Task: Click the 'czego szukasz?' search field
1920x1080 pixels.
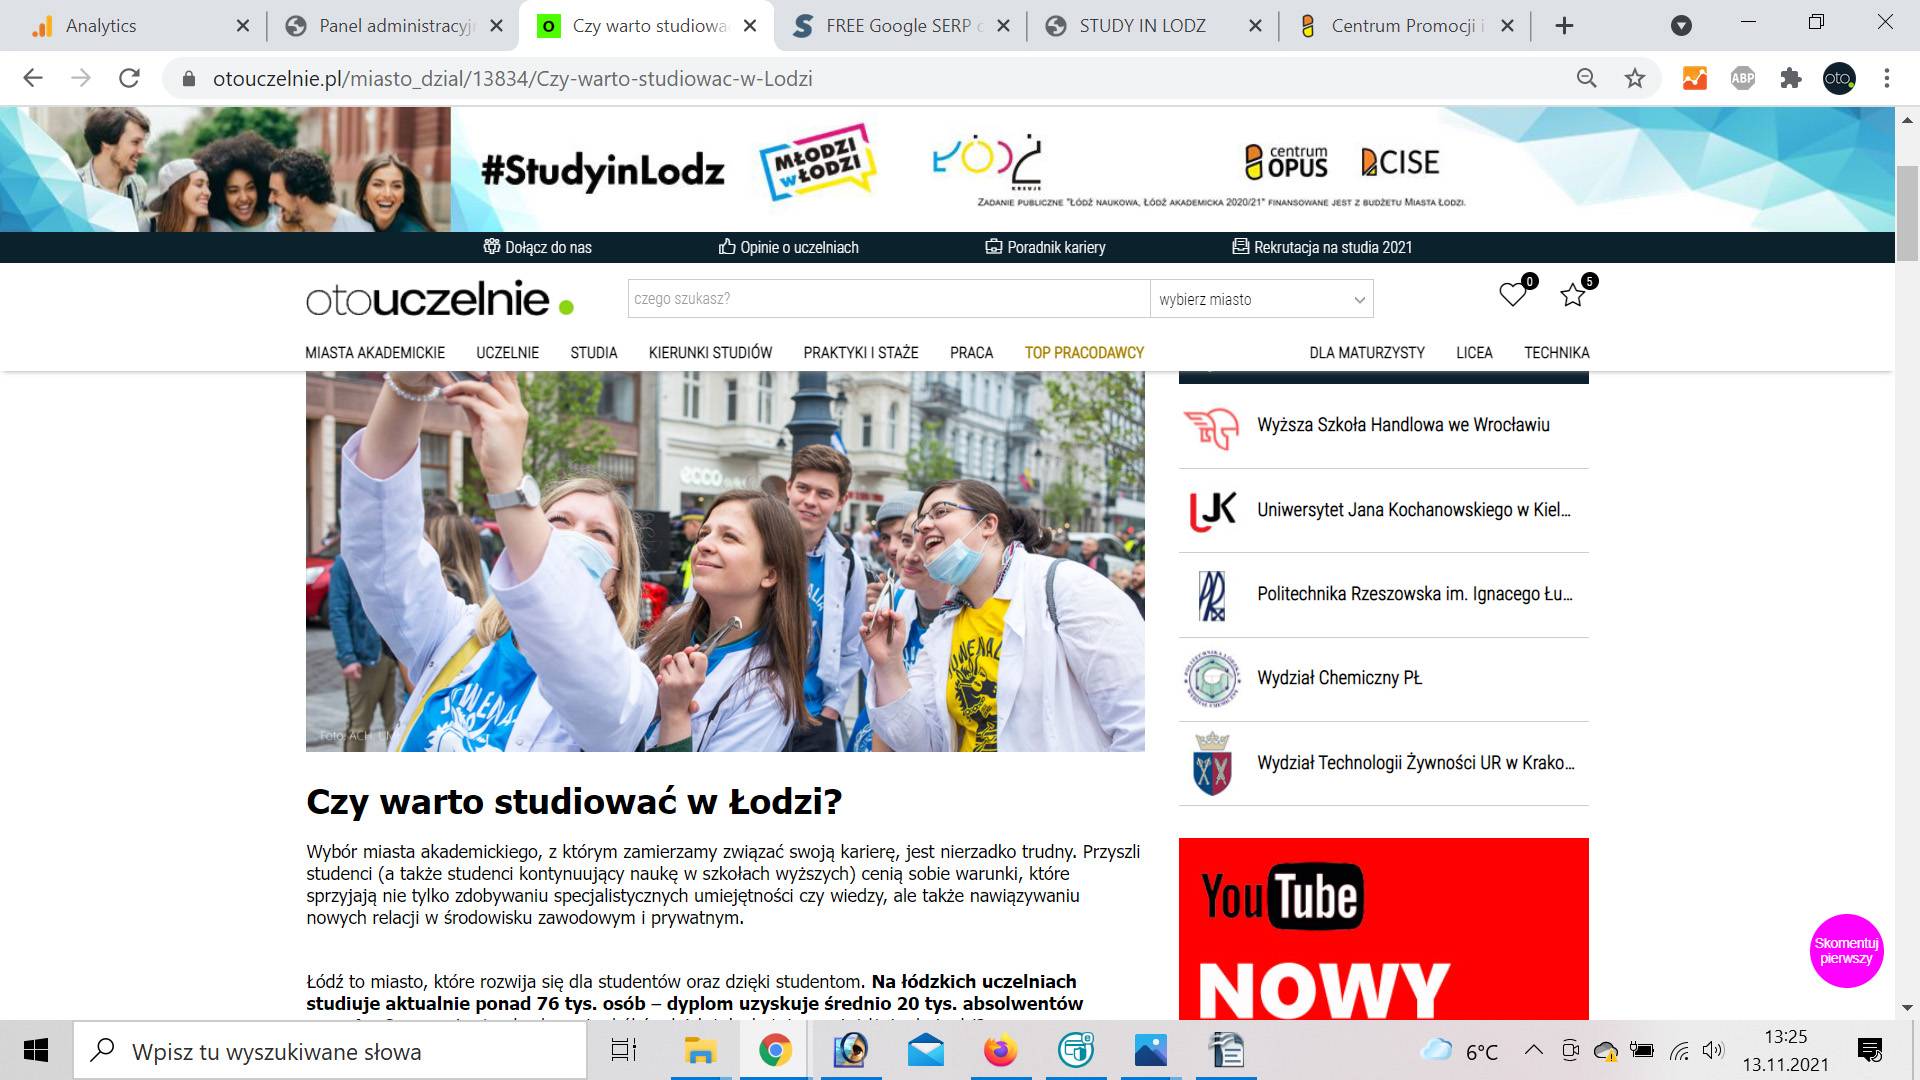Action: pyautogui.click(x=888, y=299)
